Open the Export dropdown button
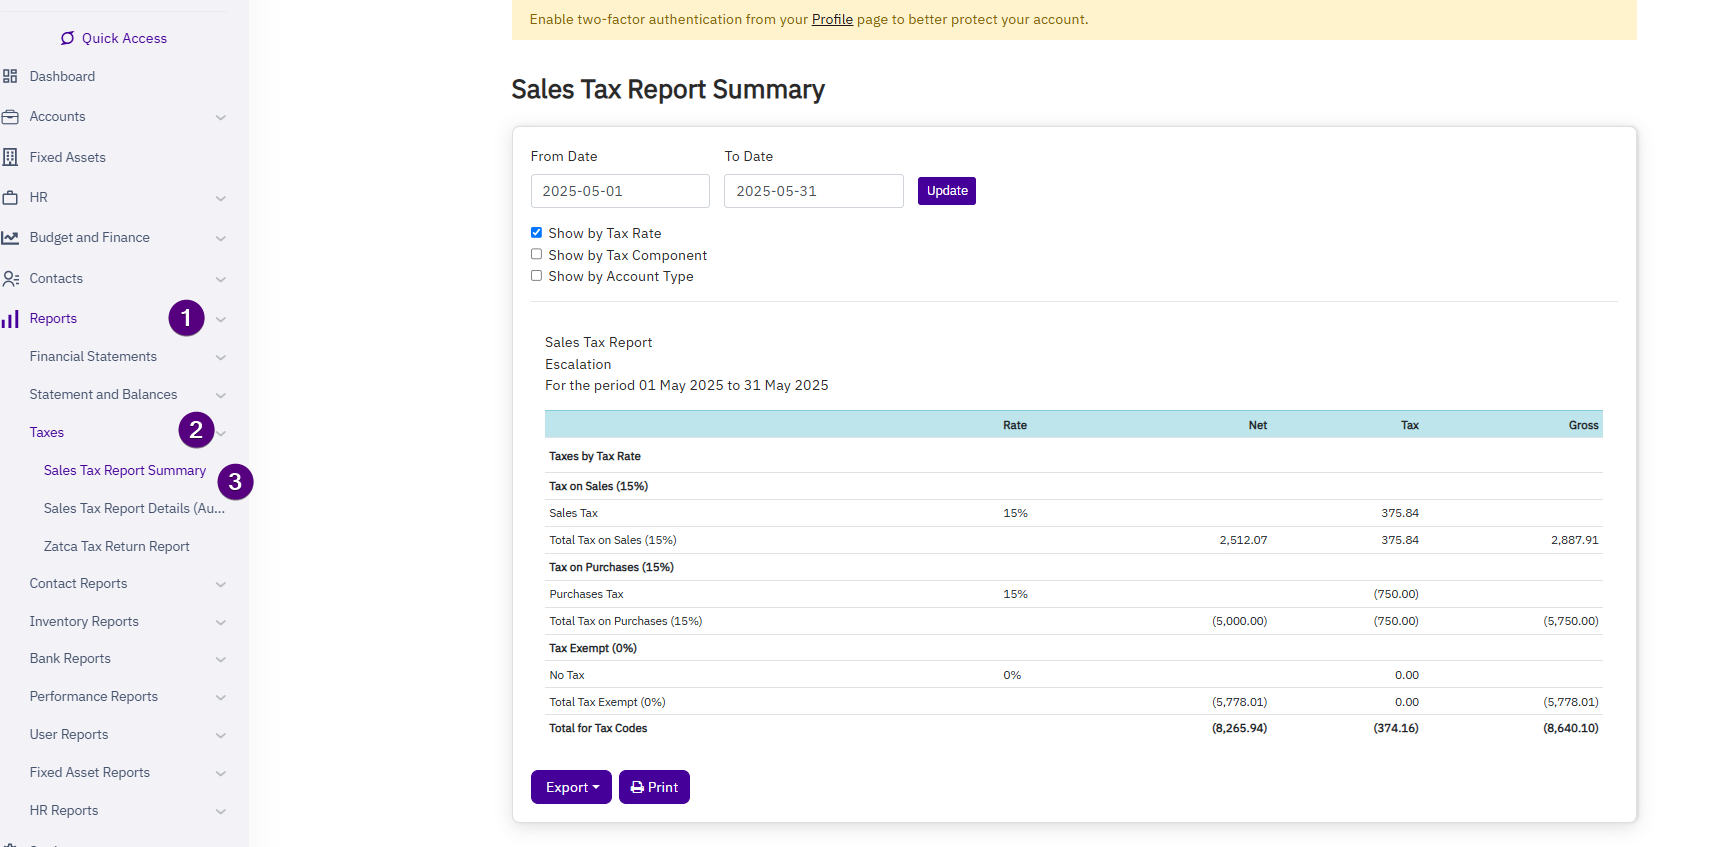This screenshot has height=847, width=1716. click(571, 787)
